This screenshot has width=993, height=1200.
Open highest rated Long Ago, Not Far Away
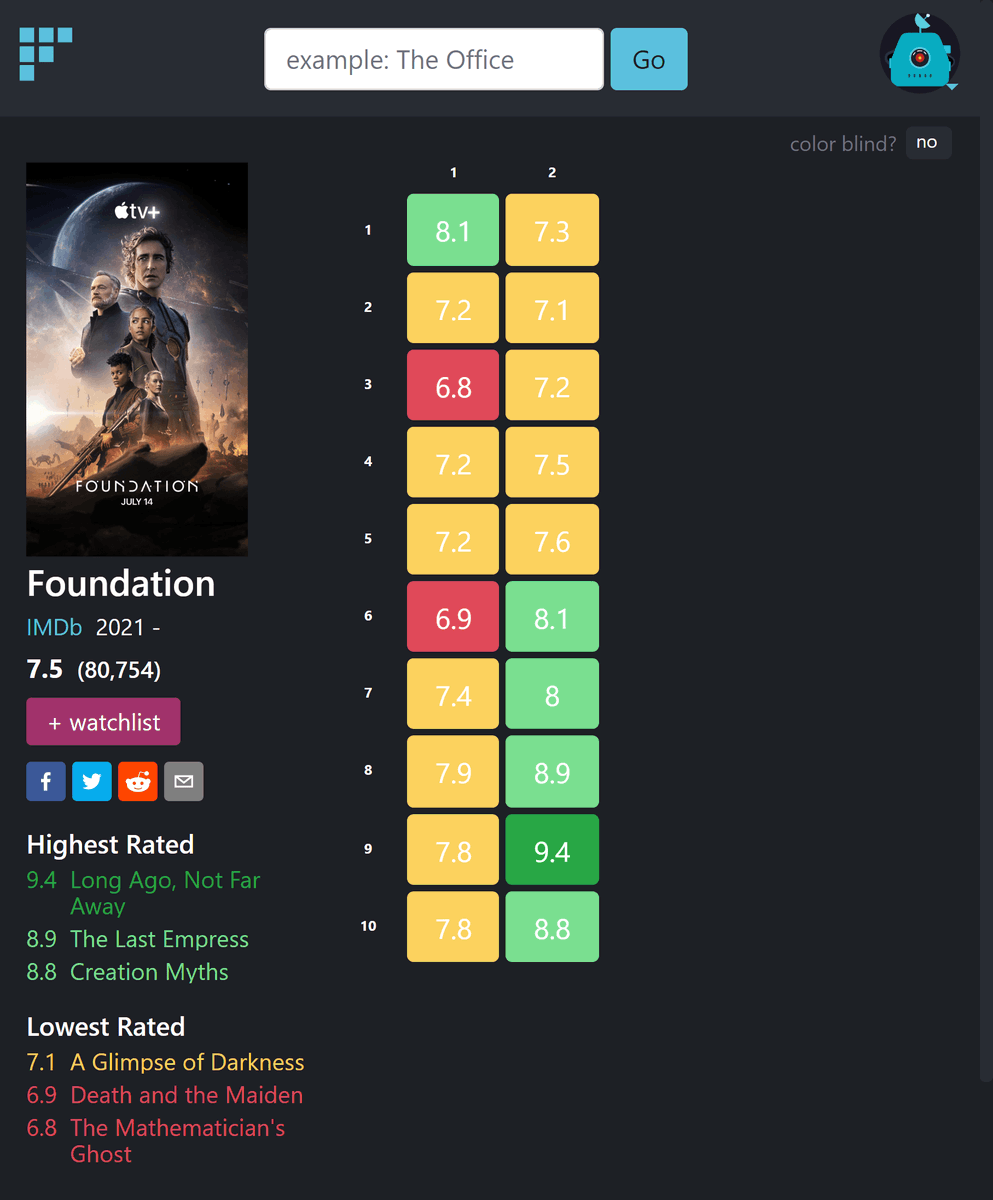tap(165, 893)
